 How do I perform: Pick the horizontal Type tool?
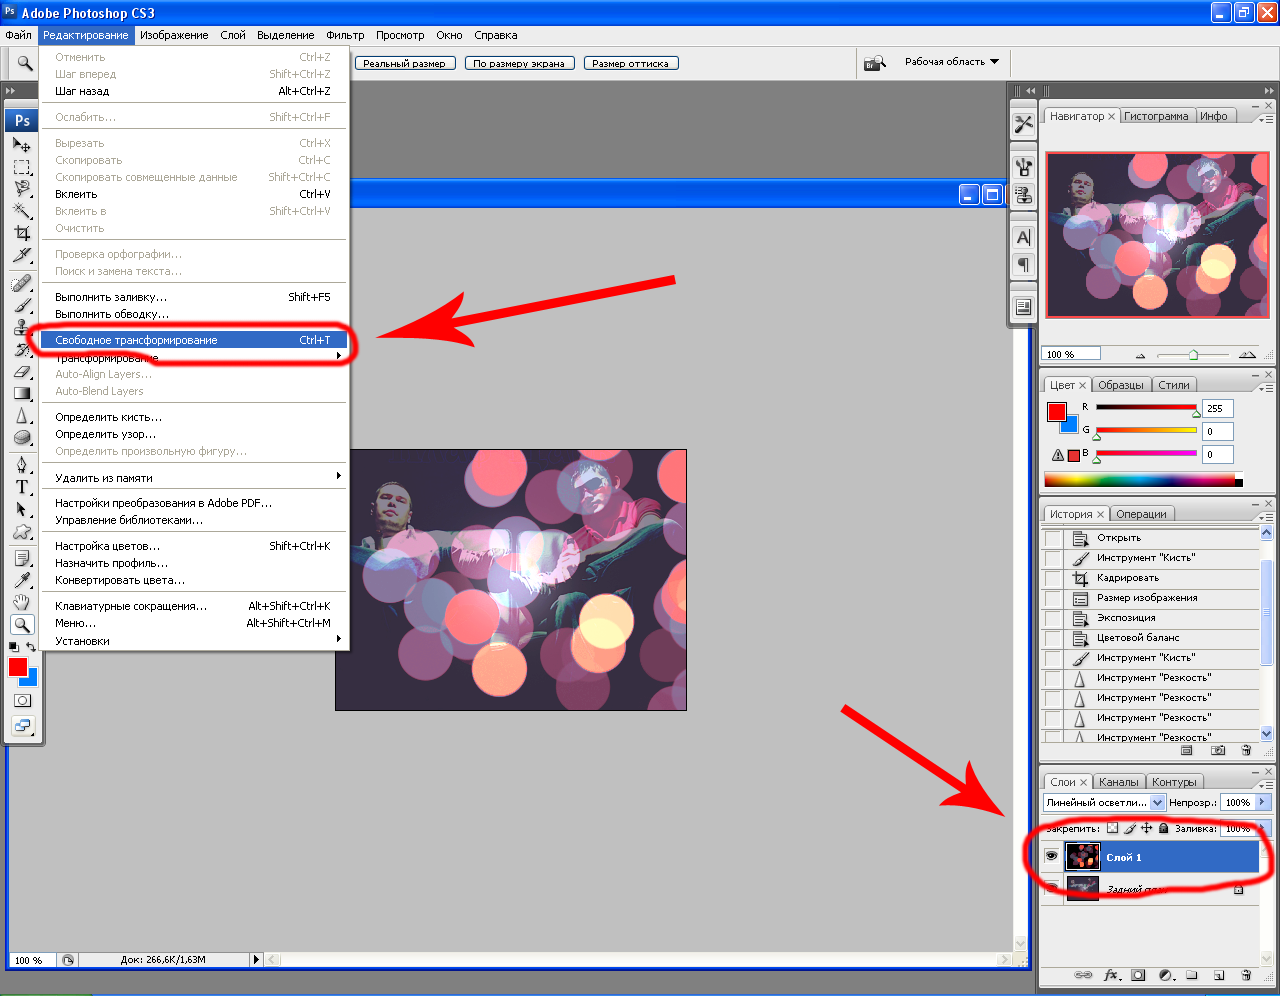point(22,487)
